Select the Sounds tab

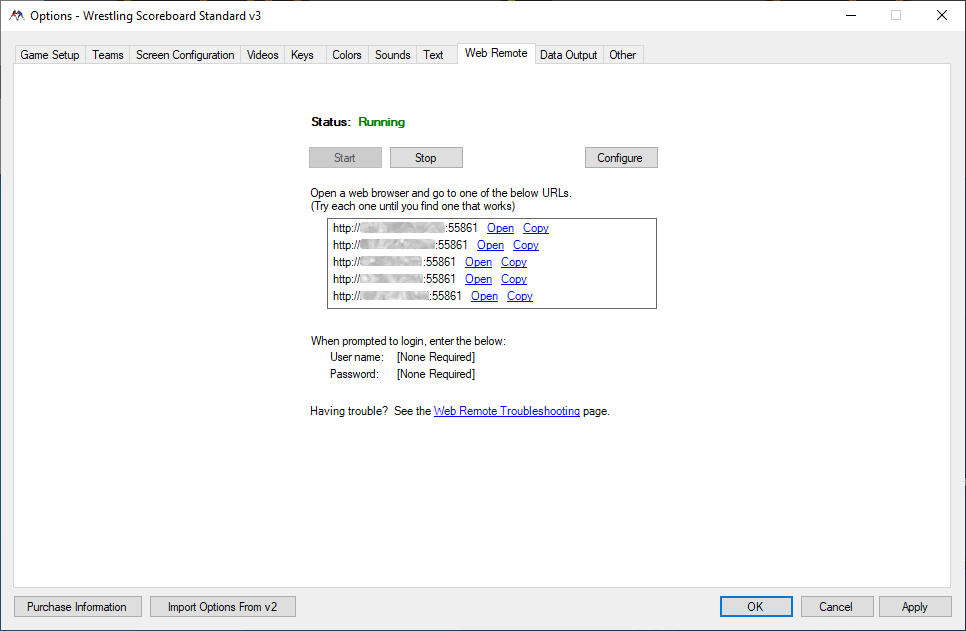pyautogui.click(x=392, y=55)
